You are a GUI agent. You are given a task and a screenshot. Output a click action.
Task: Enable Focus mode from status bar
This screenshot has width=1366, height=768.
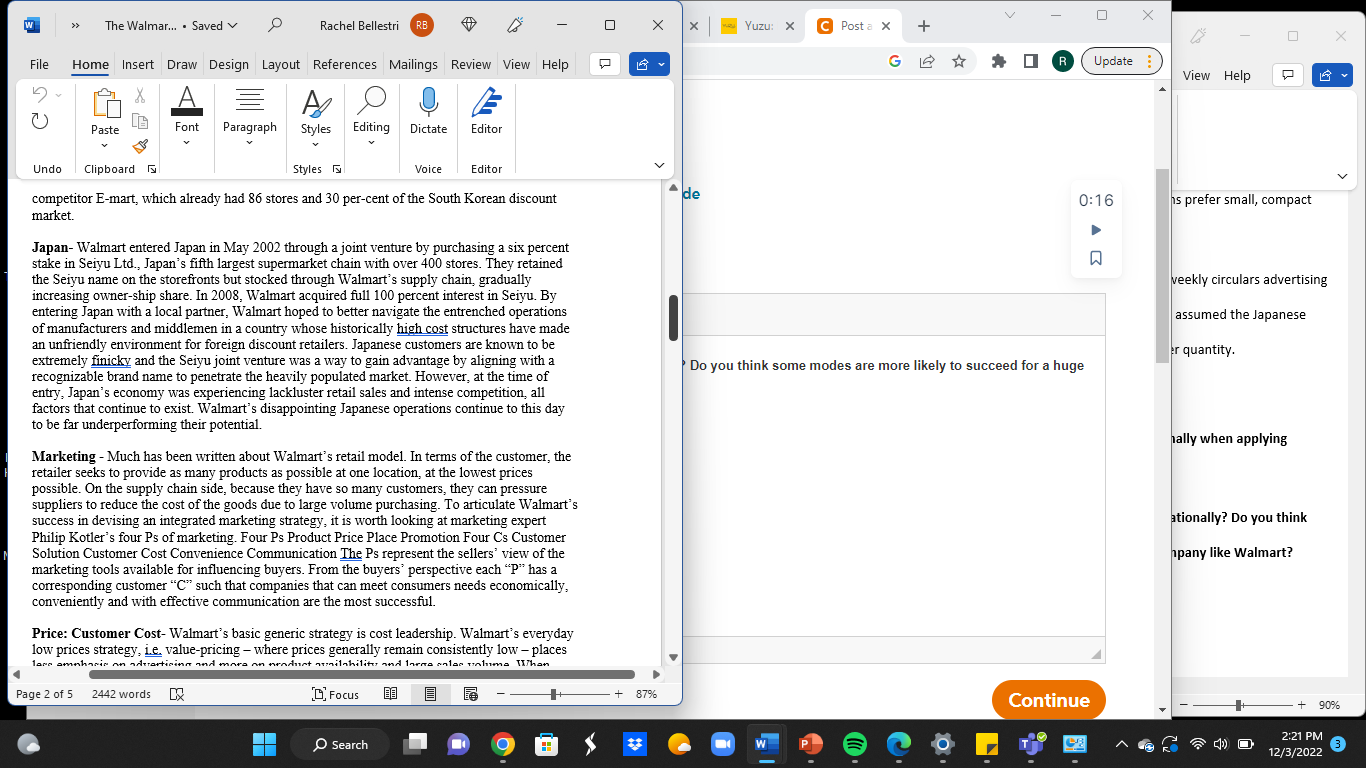tap(336, 693)
